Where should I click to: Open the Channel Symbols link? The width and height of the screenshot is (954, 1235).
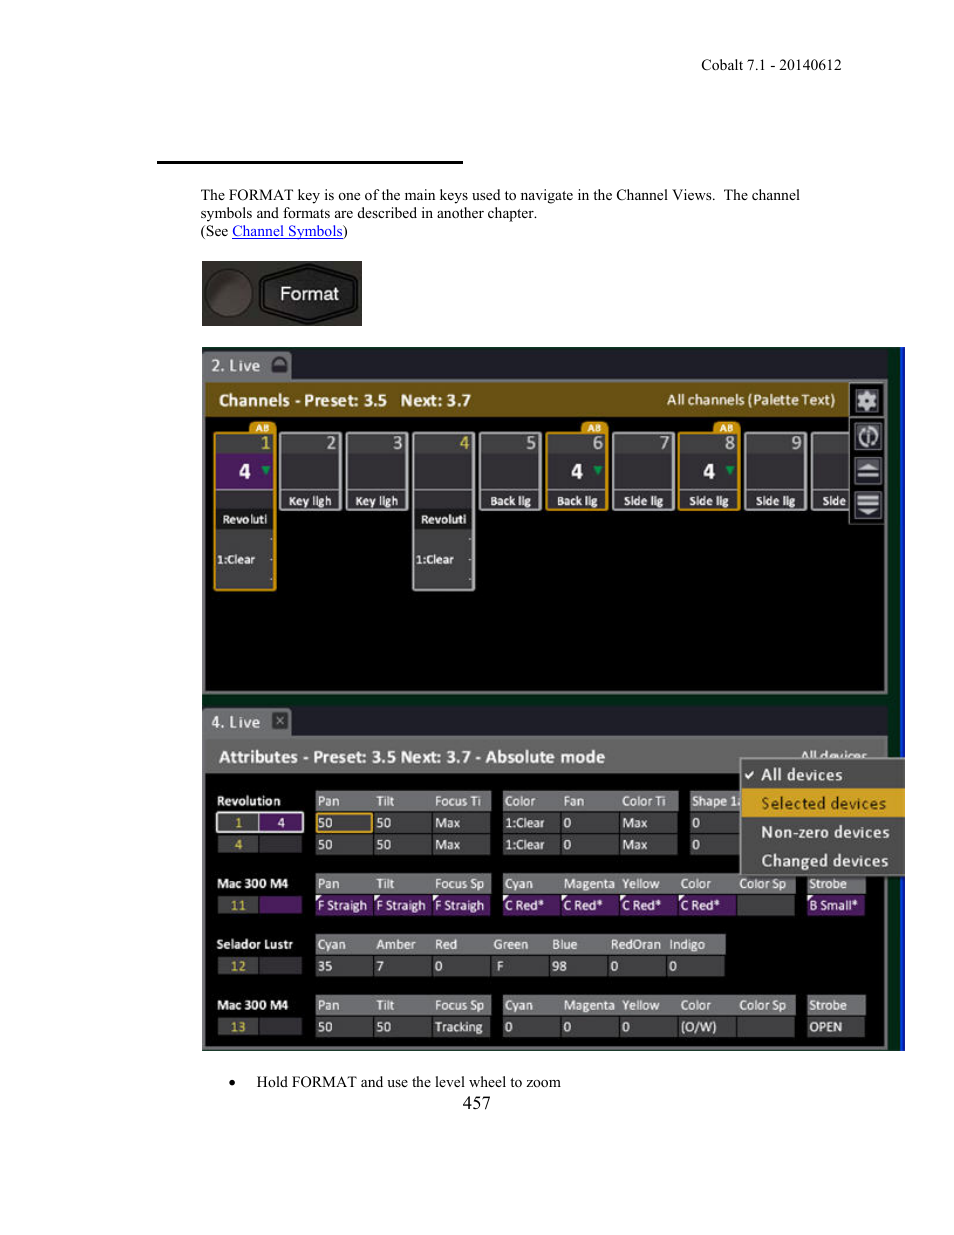(x=287, y=231)
